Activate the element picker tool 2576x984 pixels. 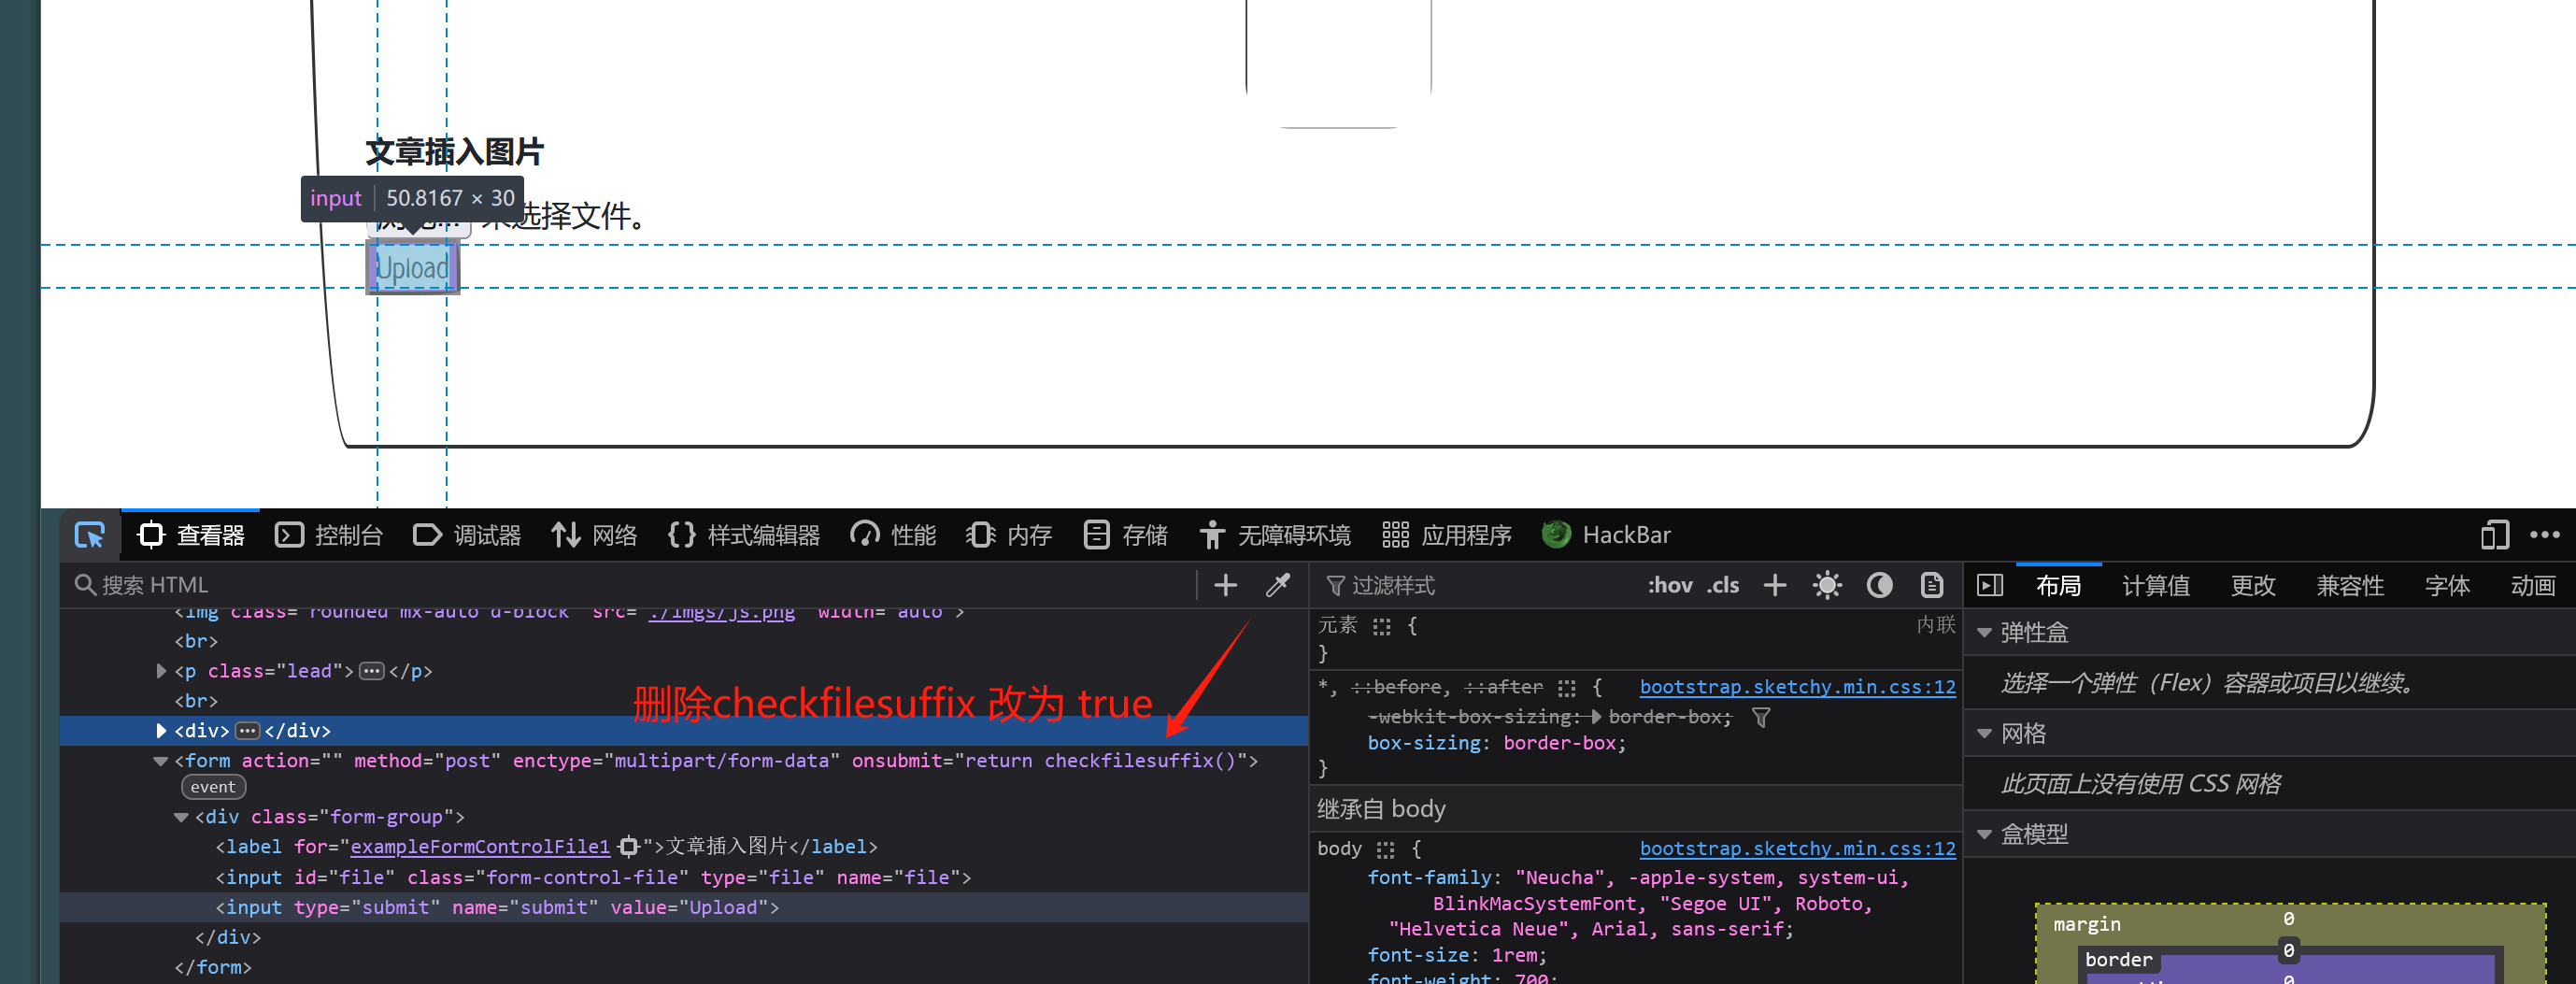[89, 536]
